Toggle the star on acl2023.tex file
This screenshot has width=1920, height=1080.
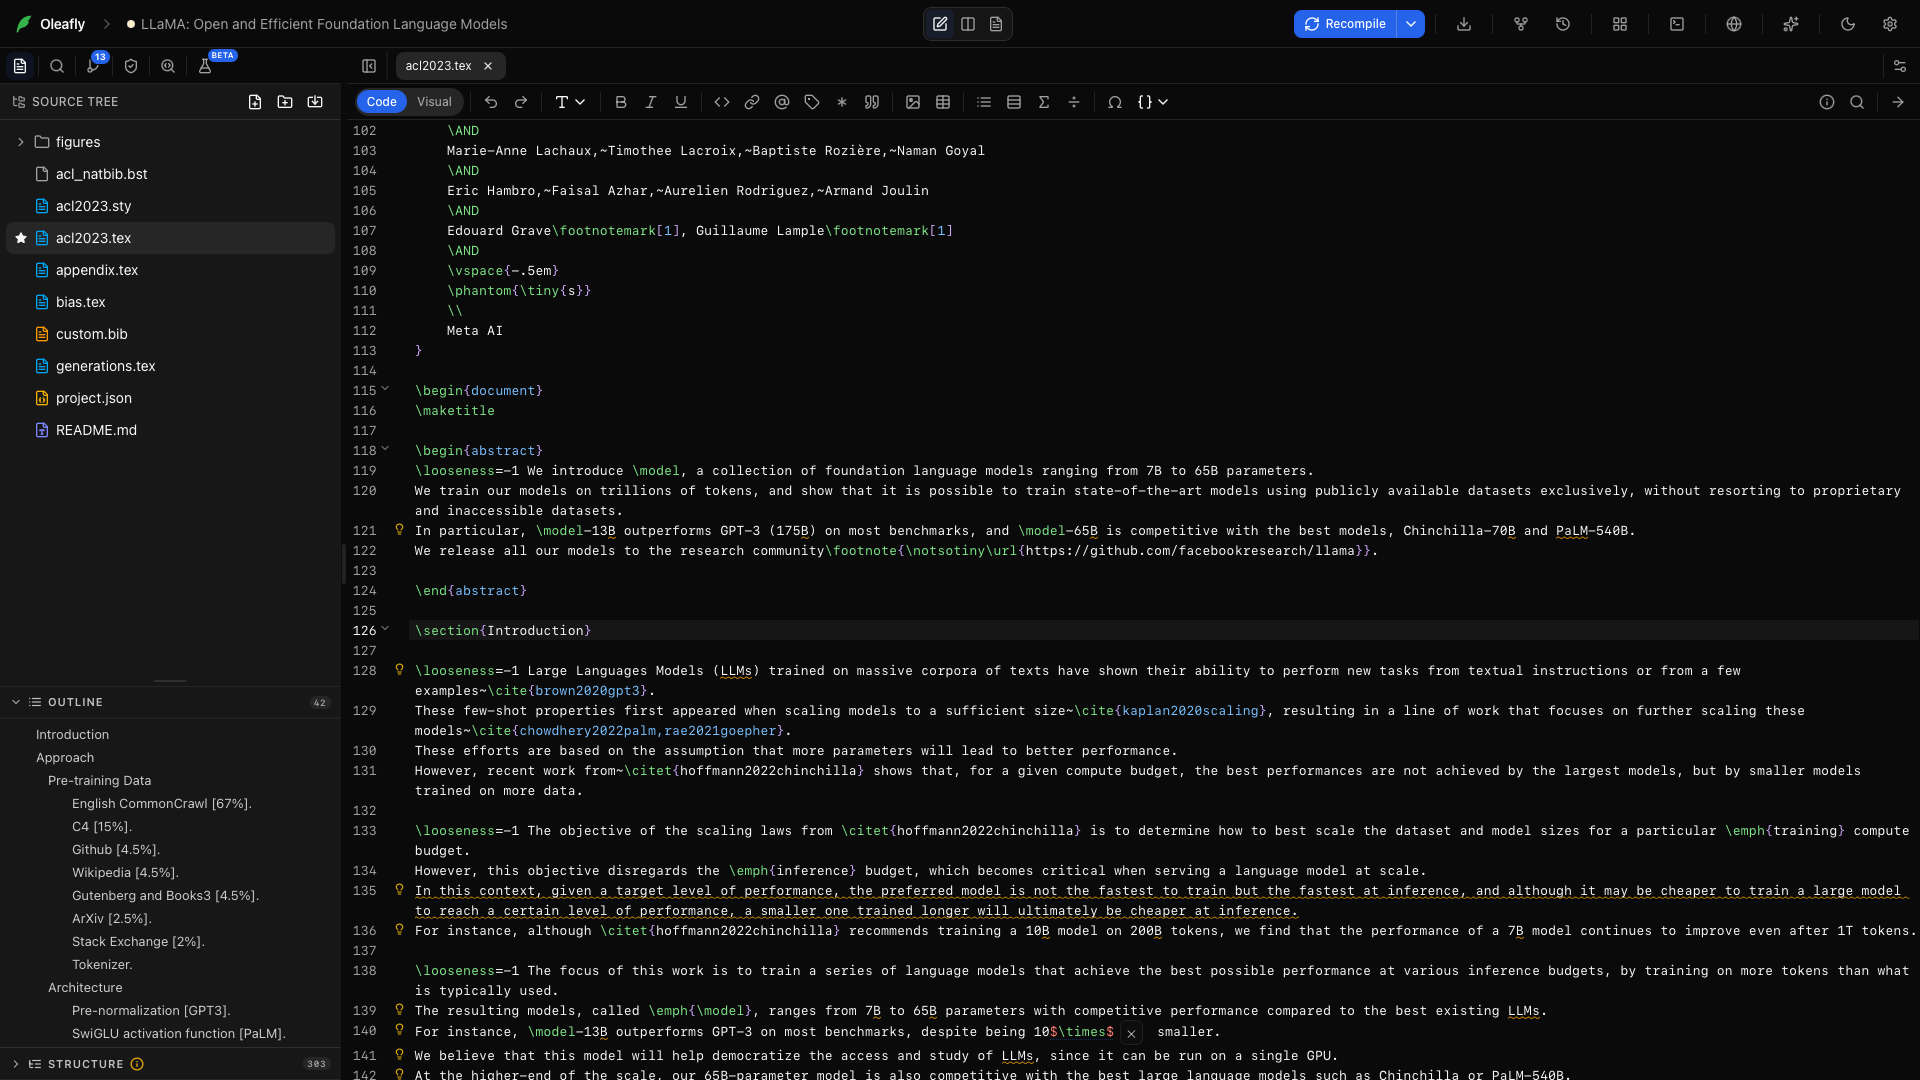click(21, 238)
